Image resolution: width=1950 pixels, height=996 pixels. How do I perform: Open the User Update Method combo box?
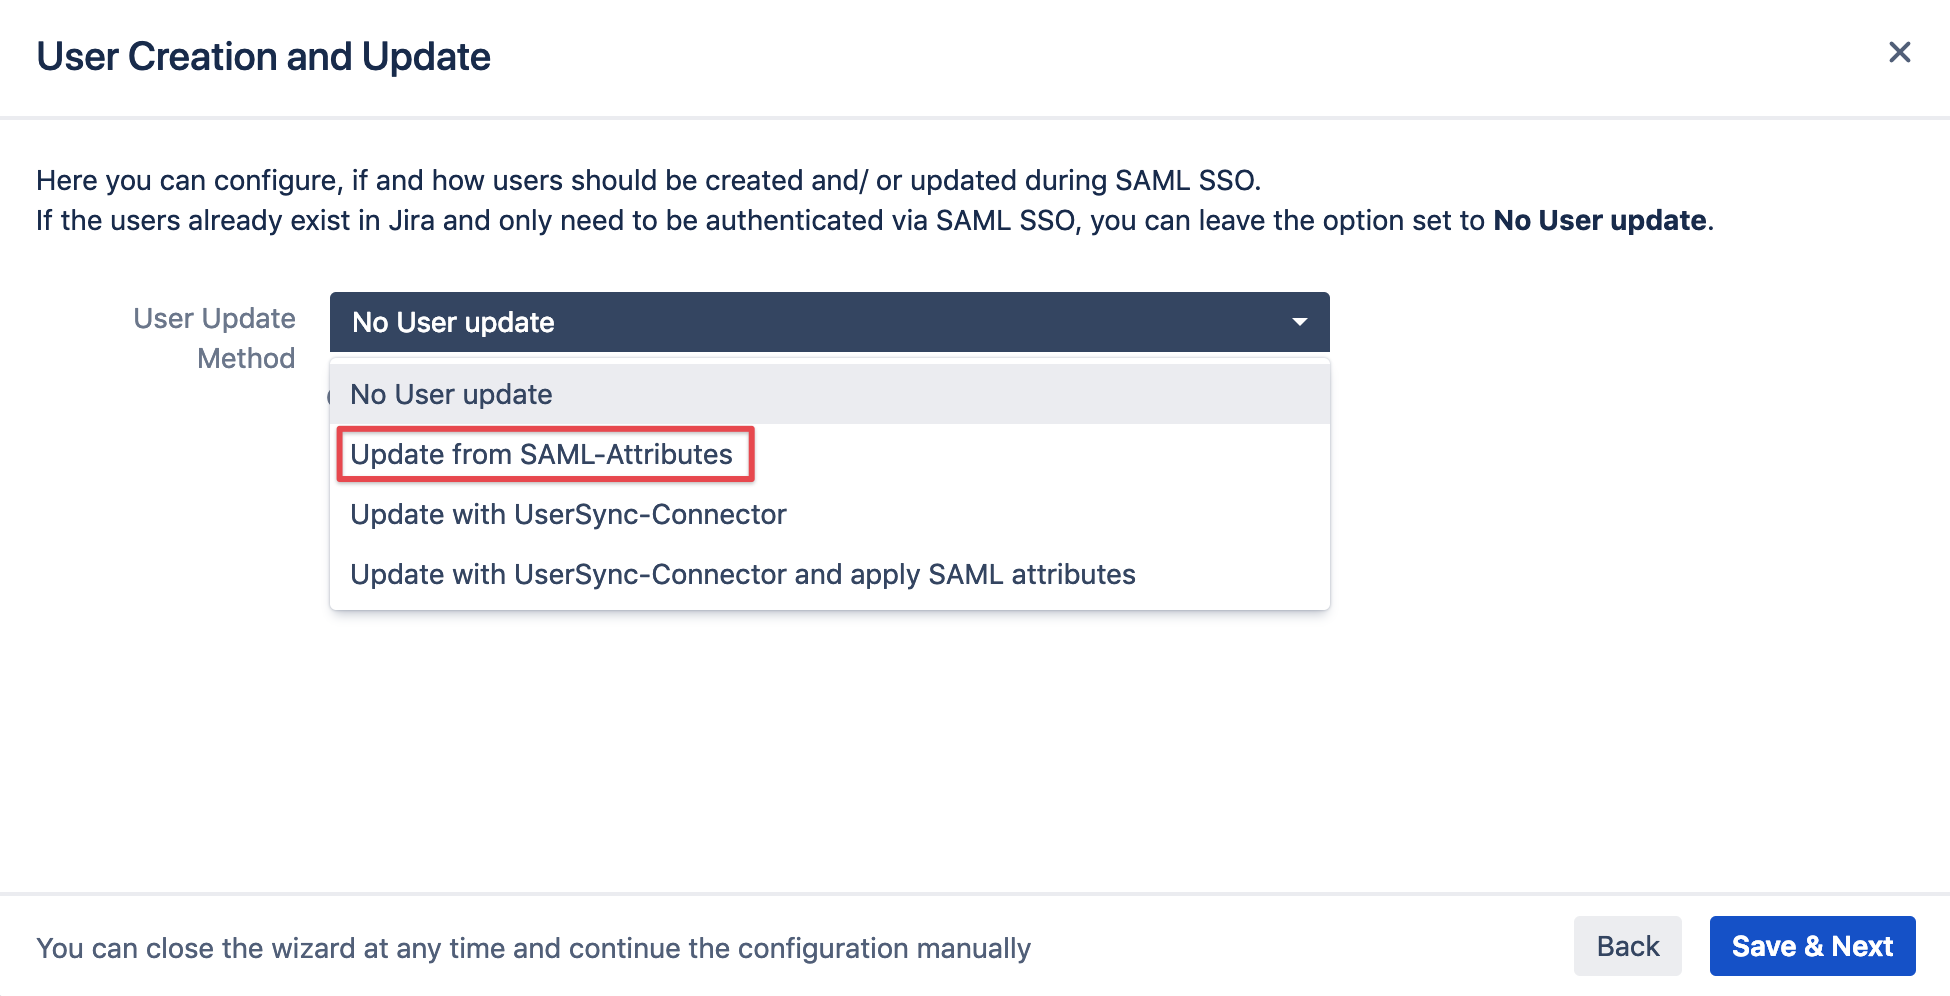pyautogui.click(x=828, y=322)
